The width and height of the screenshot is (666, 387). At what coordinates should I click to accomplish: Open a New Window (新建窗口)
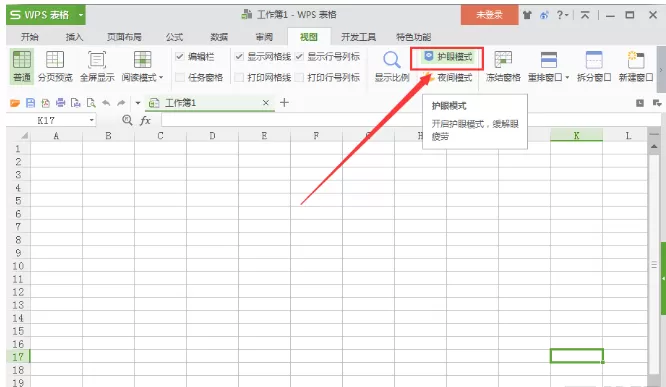tap(636, 66)
